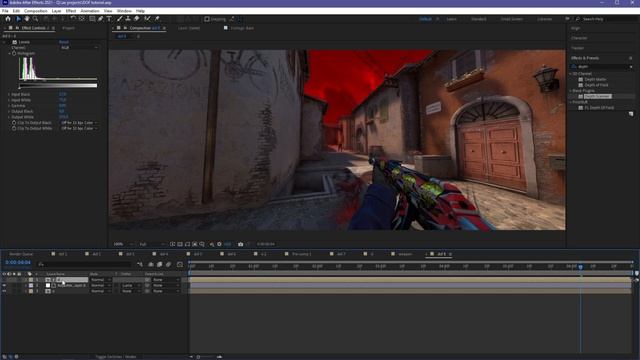Select the Small Screen workspace
The width and height of the screenshot is (640, 360).
tap(512, 19)
